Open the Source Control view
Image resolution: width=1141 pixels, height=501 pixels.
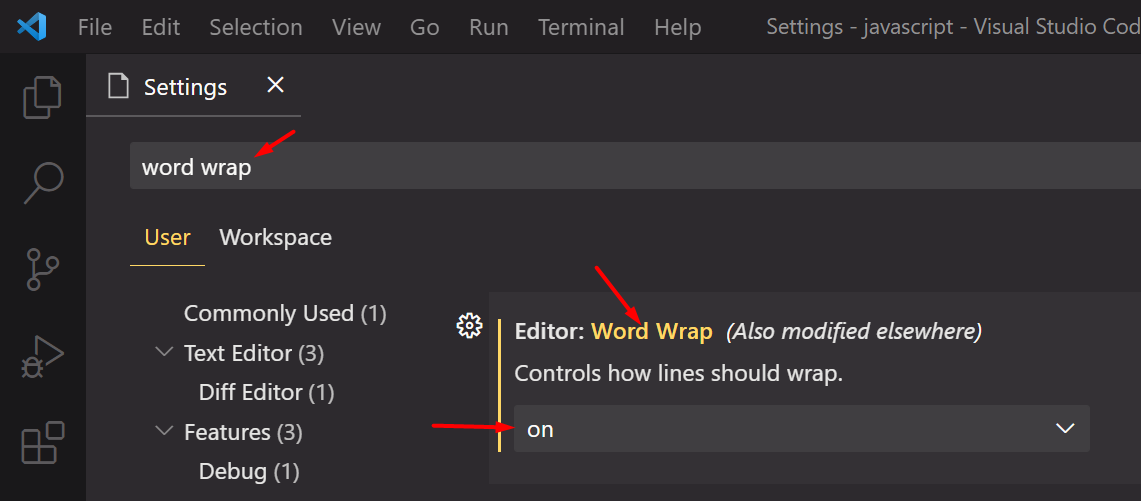(x=42, y=270)
